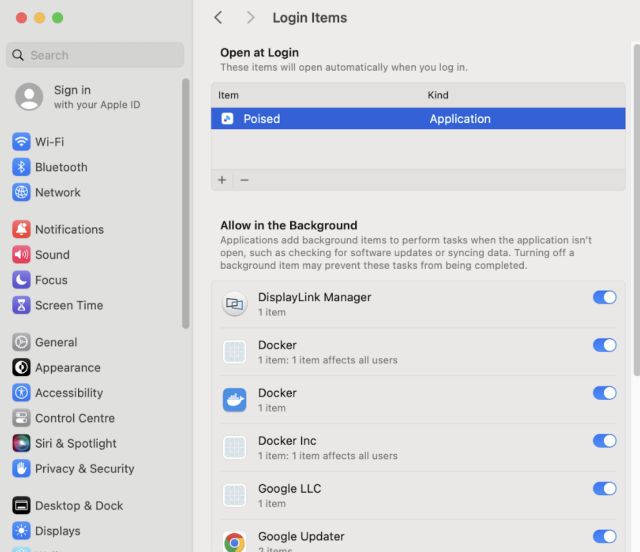
Task: Click the DisplayLink Manager app icon
Action: point(234,304)
